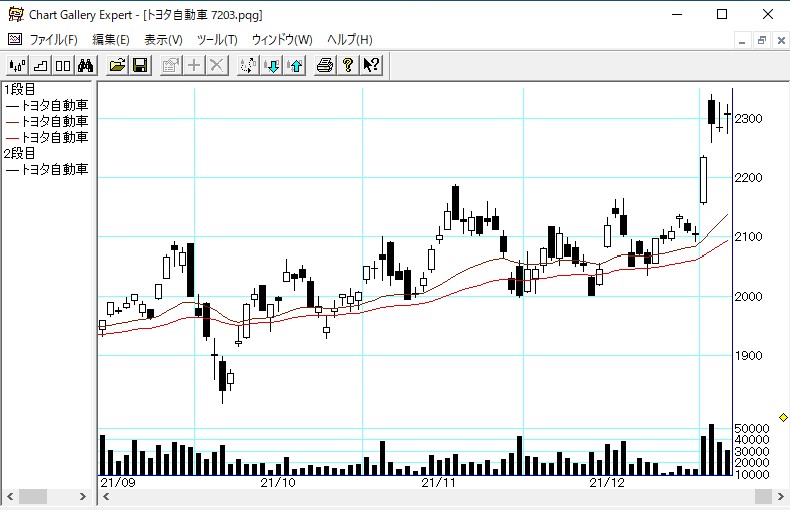Select the 1段目 item in the left list
The image size is (790, 510).
coord(19,90)
